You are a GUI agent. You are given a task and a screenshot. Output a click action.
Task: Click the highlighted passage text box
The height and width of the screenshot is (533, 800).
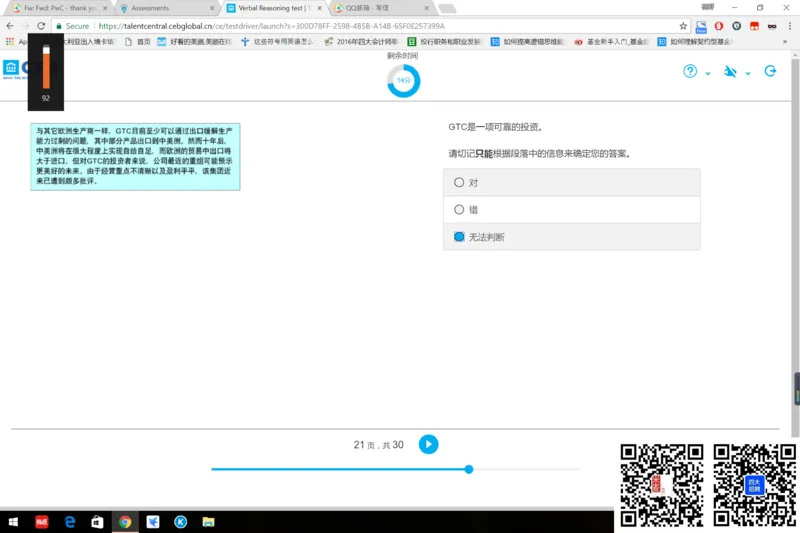coord(135,157)
